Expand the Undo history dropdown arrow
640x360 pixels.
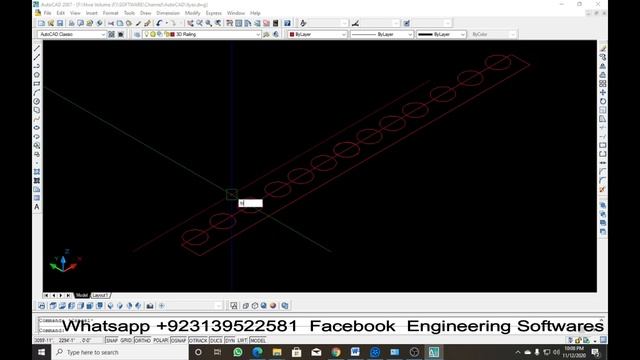[x=167, y=23]
